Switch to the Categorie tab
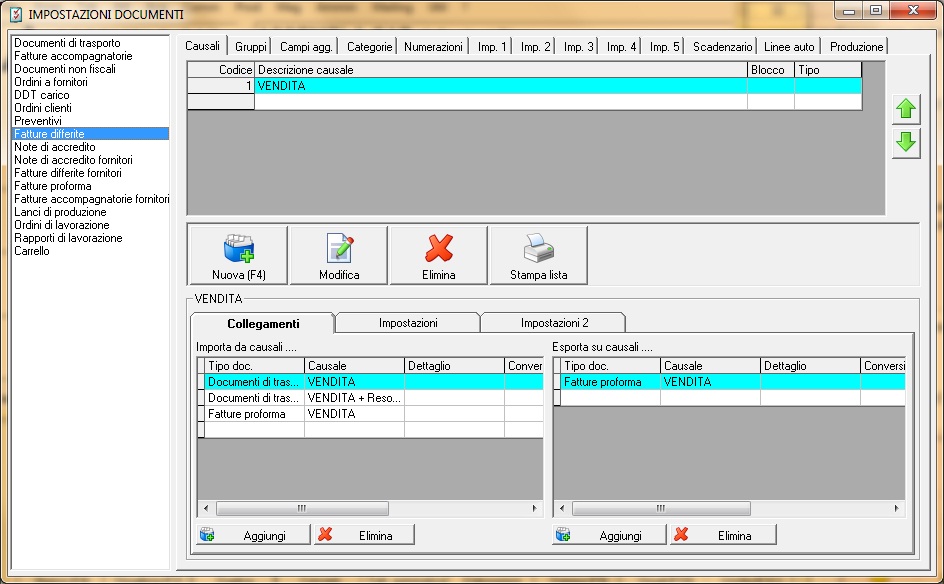 coord(369,46)
